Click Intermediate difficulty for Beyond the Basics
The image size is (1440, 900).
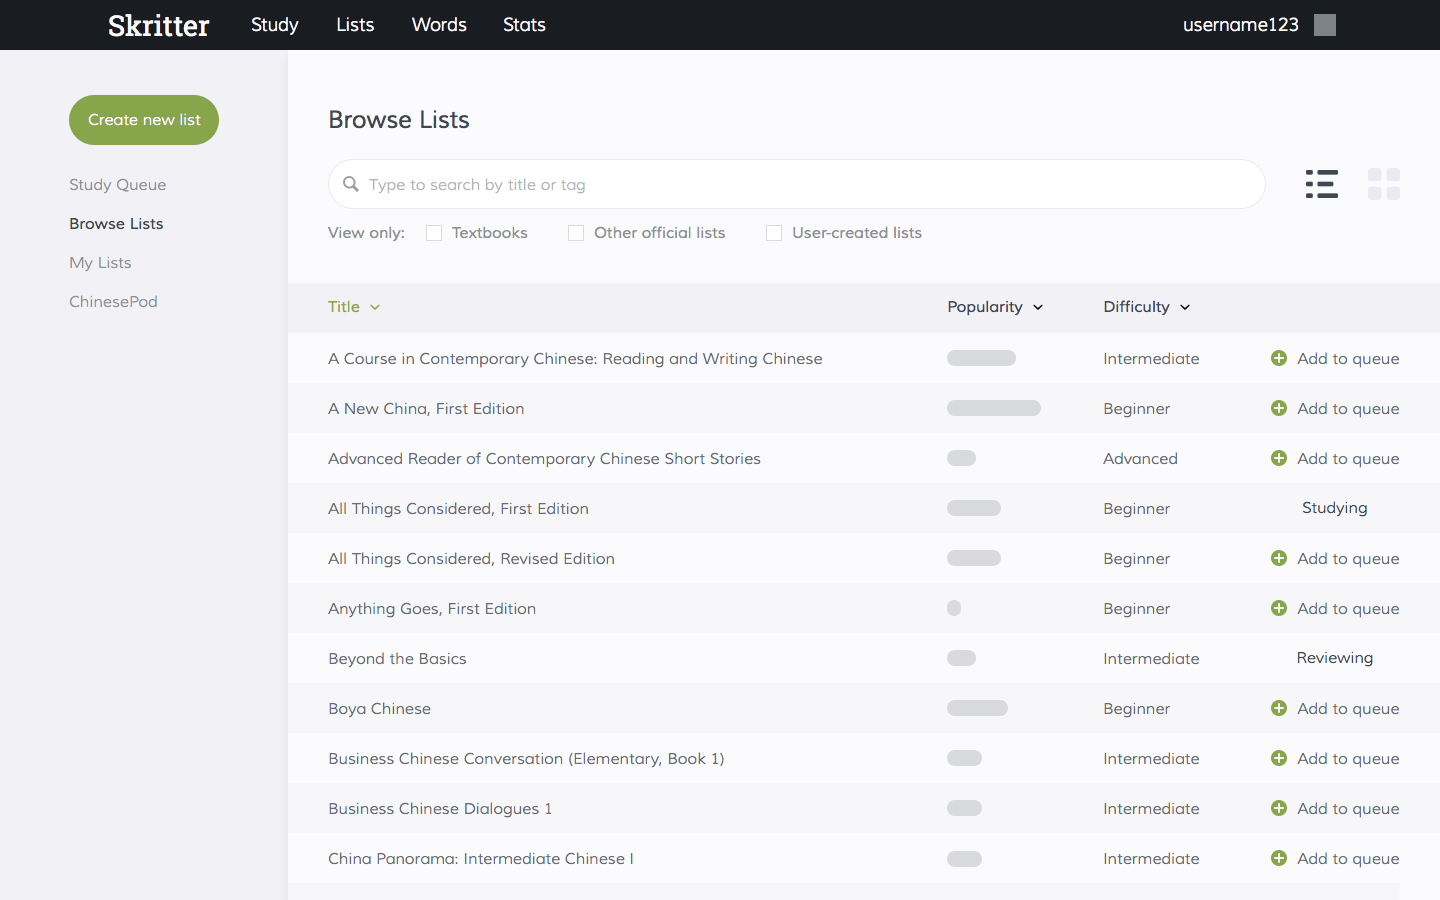click(x=1151, y=658)
